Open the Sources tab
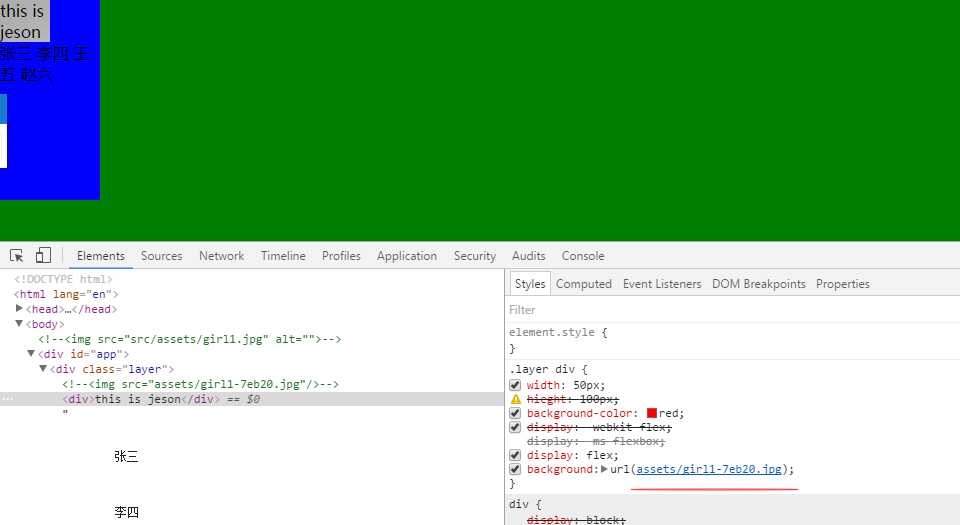The height and width of the screenshot is (525, 960). pyautogui.click(x=162, y=256)
